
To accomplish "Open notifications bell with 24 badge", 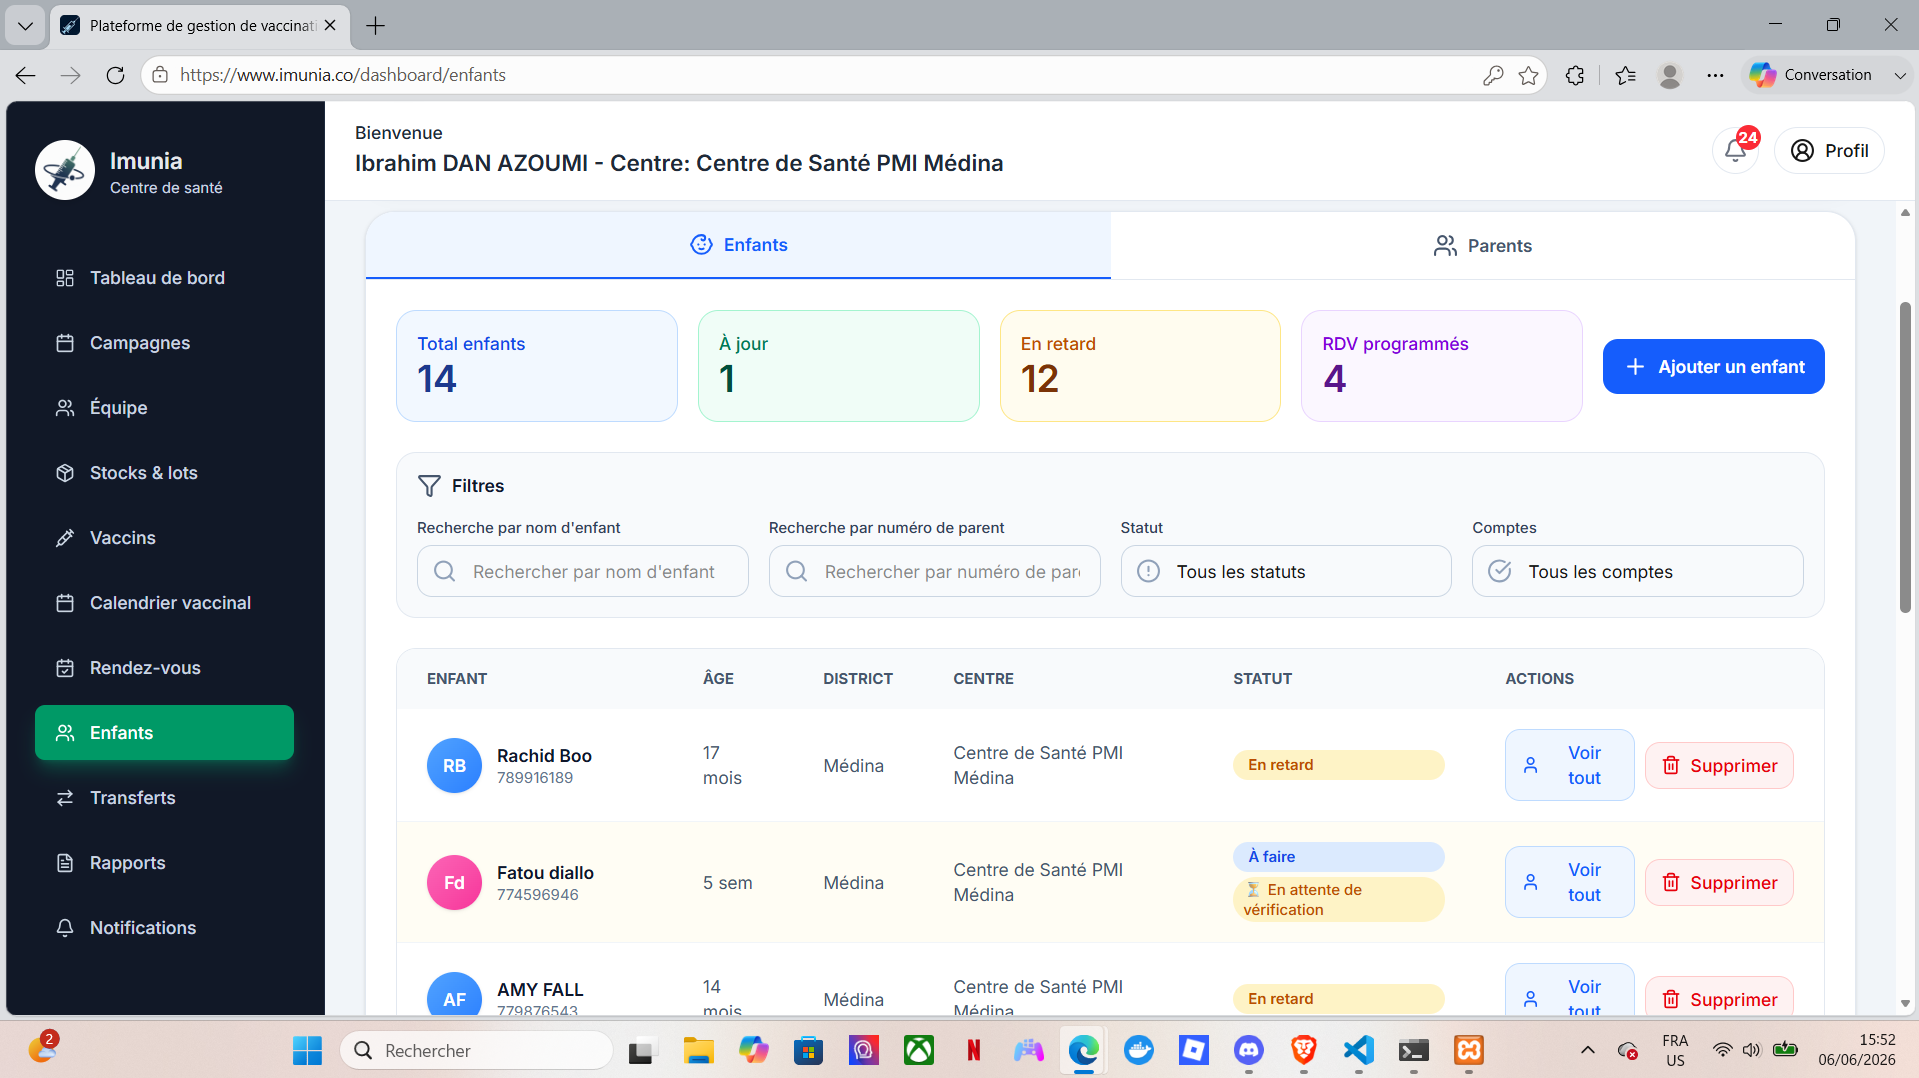I will pos(1736,151).
